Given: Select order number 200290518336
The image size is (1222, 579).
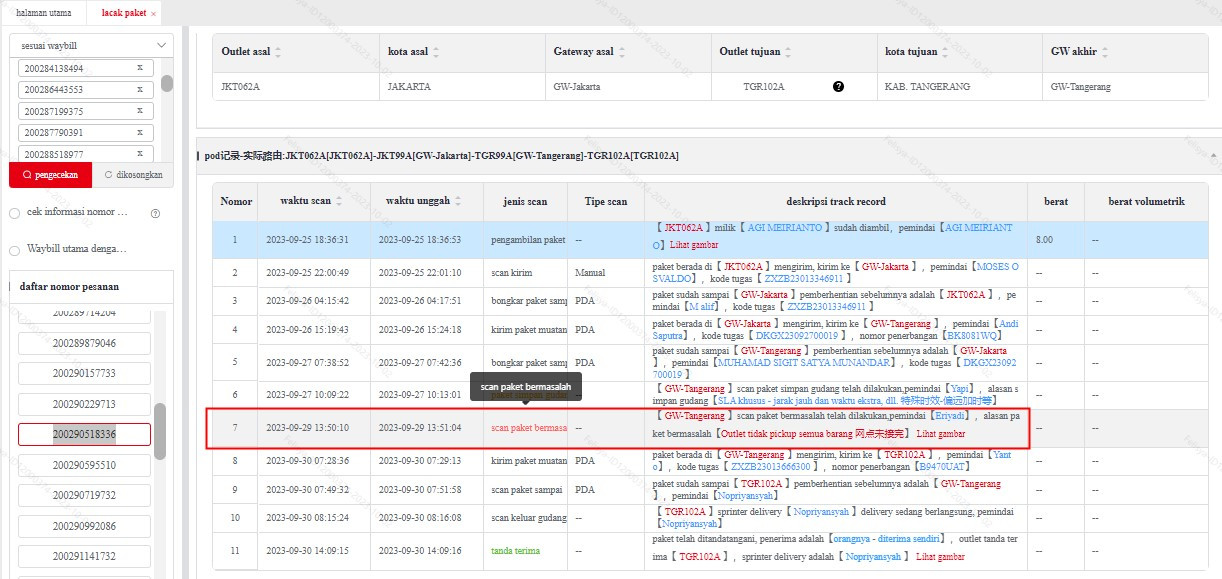Looking at the screenshot, I should (84, 434).
